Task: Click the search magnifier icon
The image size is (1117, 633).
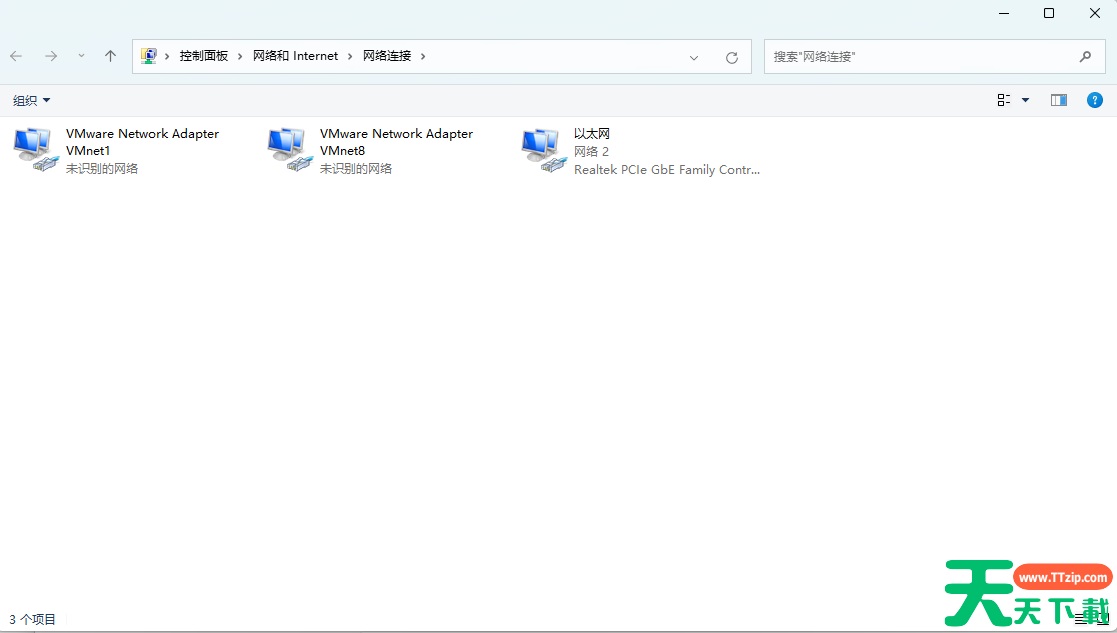Action: tap(1085, 56)
